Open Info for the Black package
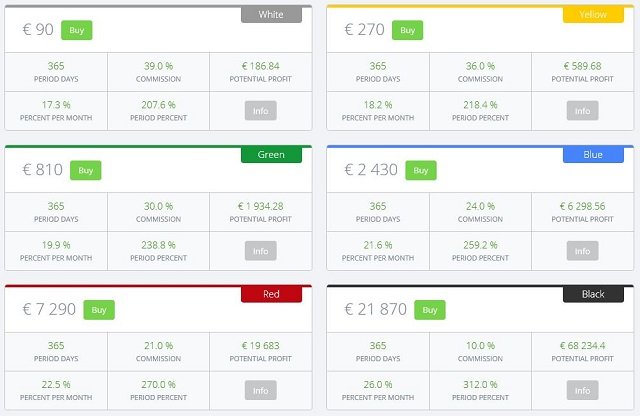This screenshot has height=416, width=640. click(x=582, y=390)
